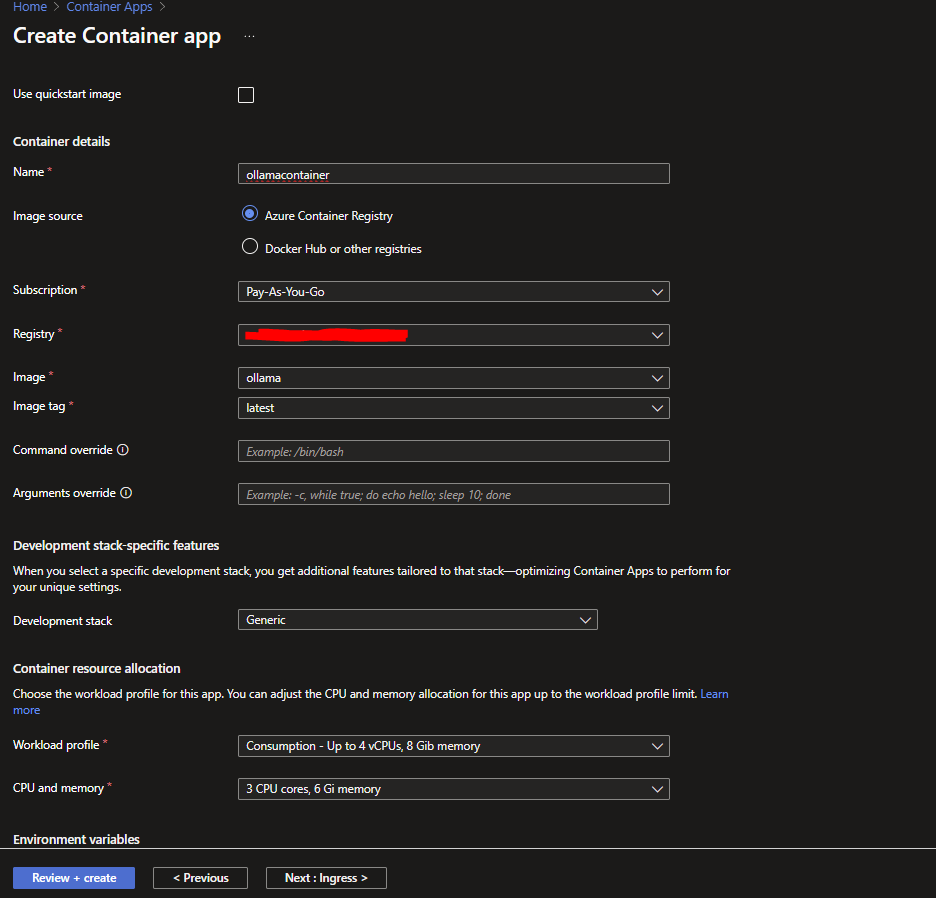The image size is (936, 898).
Task: Expand the CPU and memory dropdown
Action: (x=453, y=789)
